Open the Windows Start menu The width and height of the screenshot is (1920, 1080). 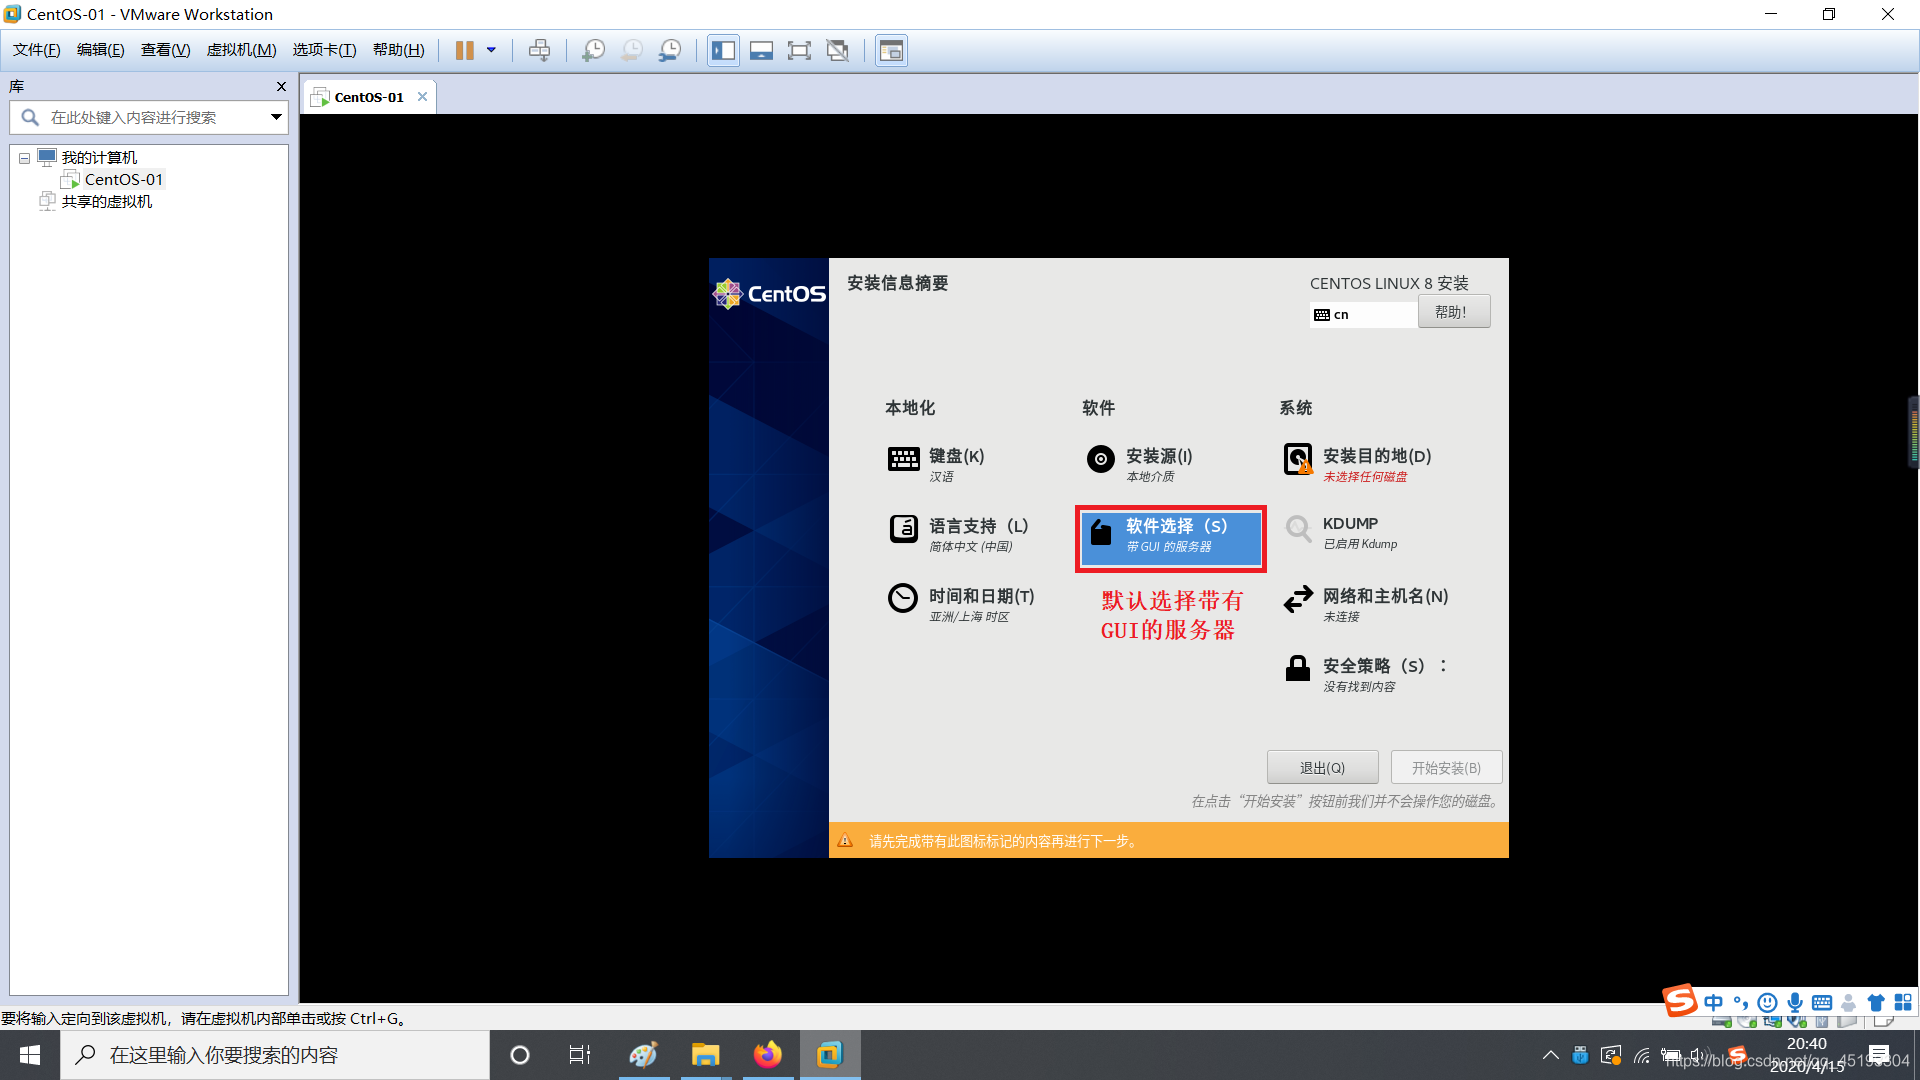(30, 1055)
